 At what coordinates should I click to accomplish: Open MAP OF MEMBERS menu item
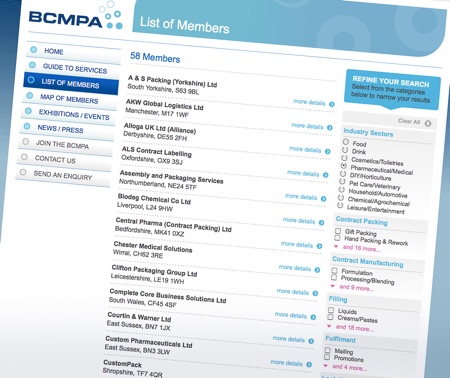point(70,99)
